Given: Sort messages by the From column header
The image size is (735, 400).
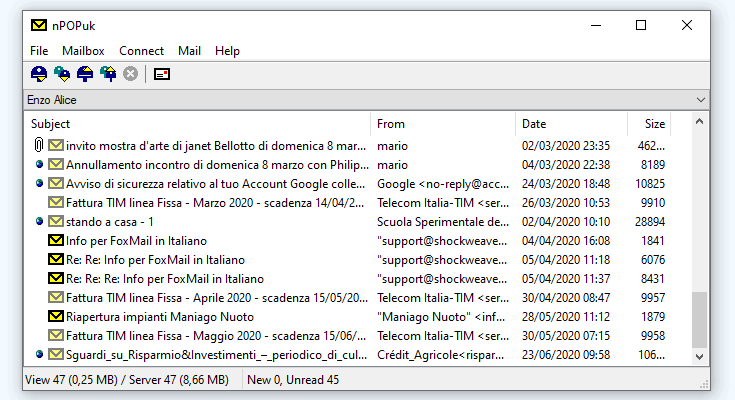Looking at the screenshot, I should pyautogui.click(x=443, y=124).
